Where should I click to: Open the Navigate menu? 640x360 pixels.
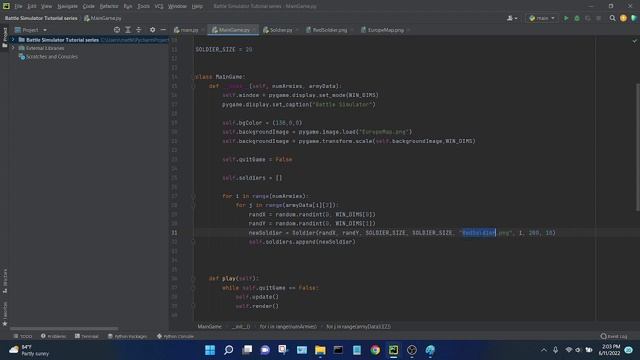[67, 7]
